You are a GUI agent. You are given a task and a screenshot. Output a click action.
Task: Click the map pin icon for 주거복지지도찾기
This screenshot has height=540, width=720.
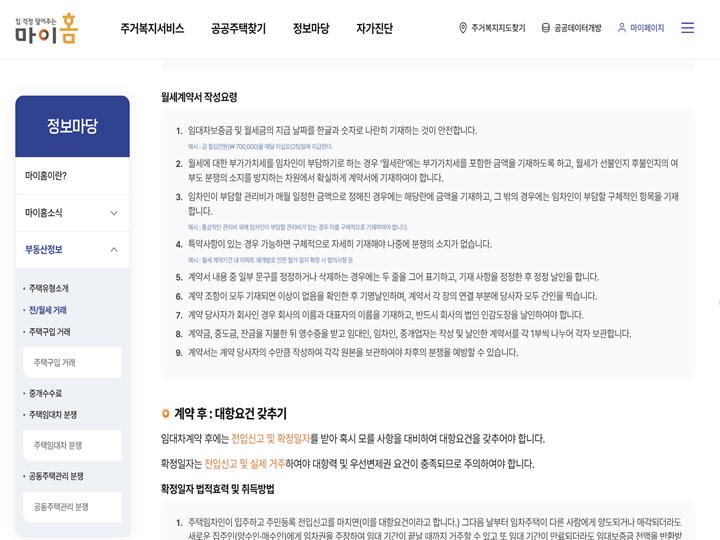[x=462, y=28]
